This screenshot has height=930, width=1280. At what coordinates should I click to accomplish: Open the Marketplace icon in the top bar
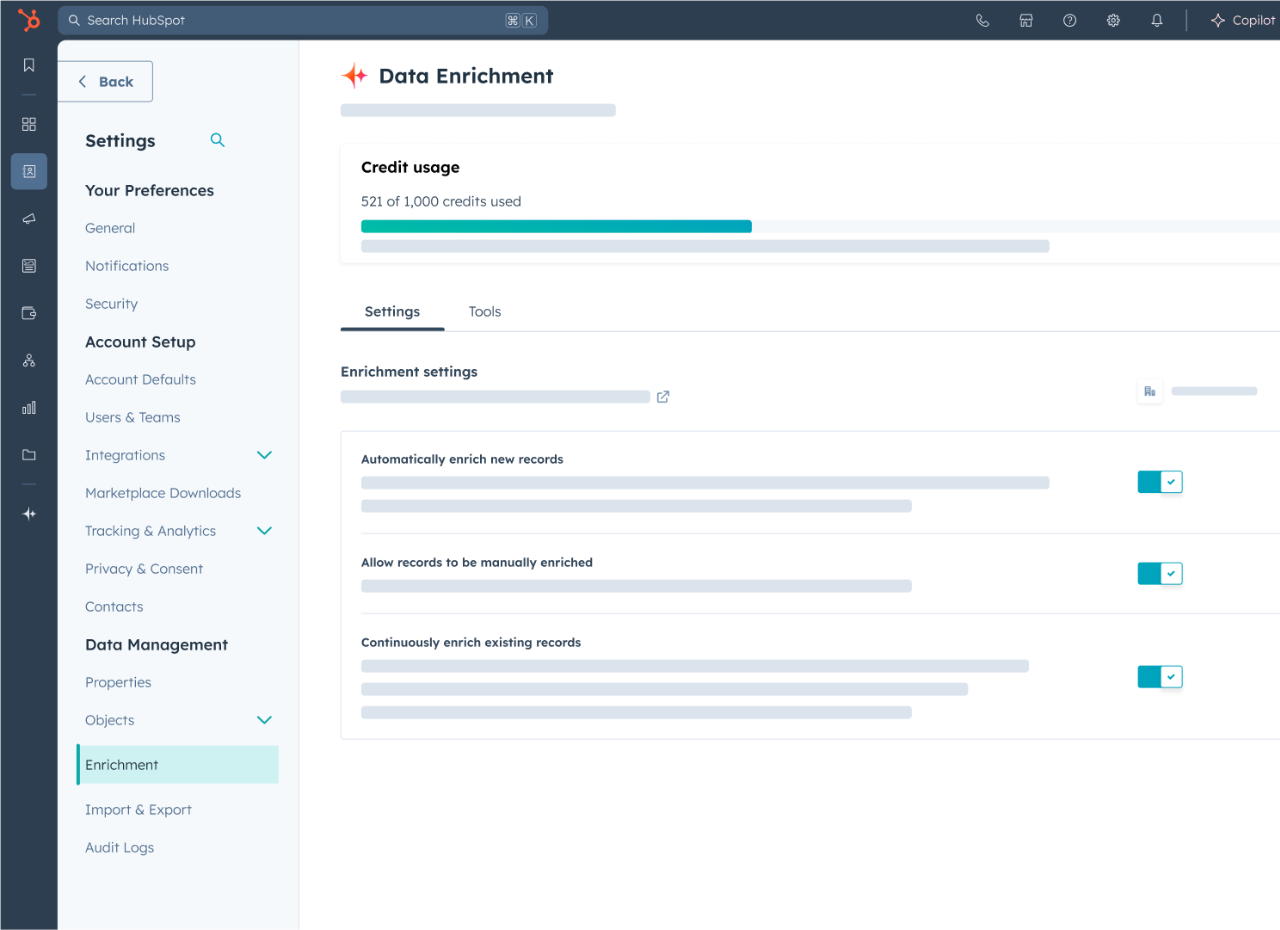(x=1026, y=20)
